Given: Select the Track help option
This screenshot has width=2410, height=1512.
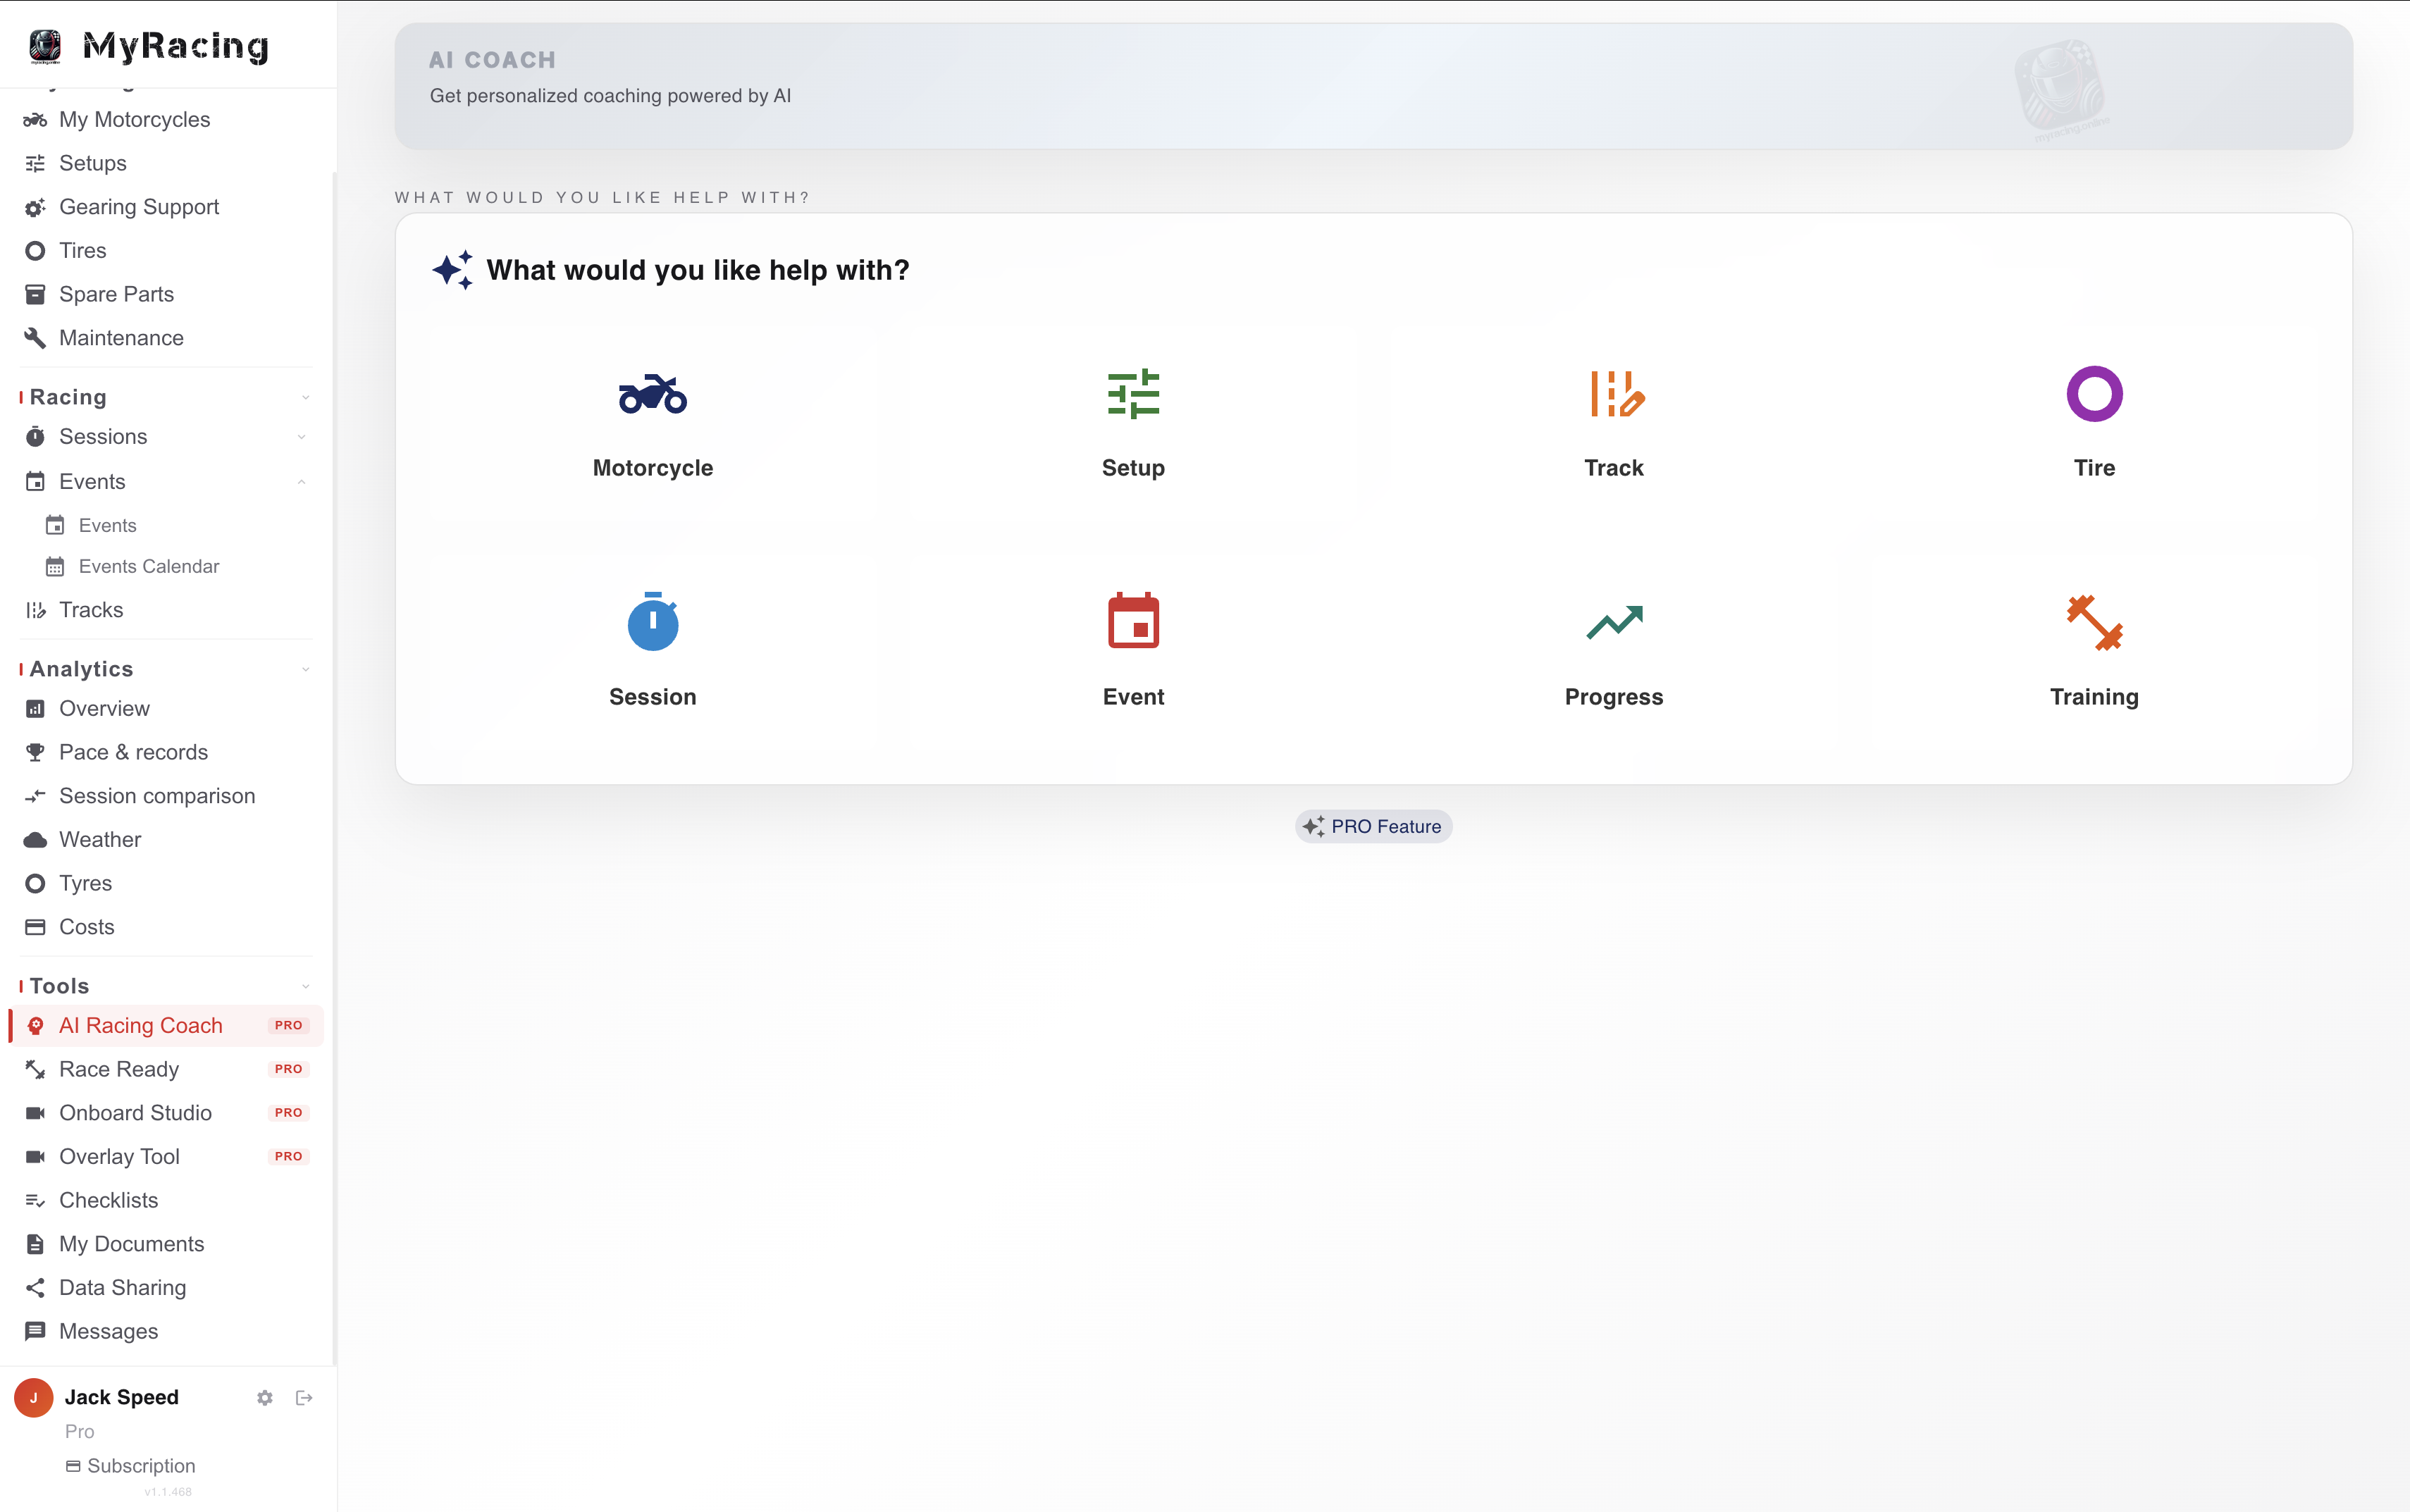Looking at the screenshot, I should pos(1613,424).
